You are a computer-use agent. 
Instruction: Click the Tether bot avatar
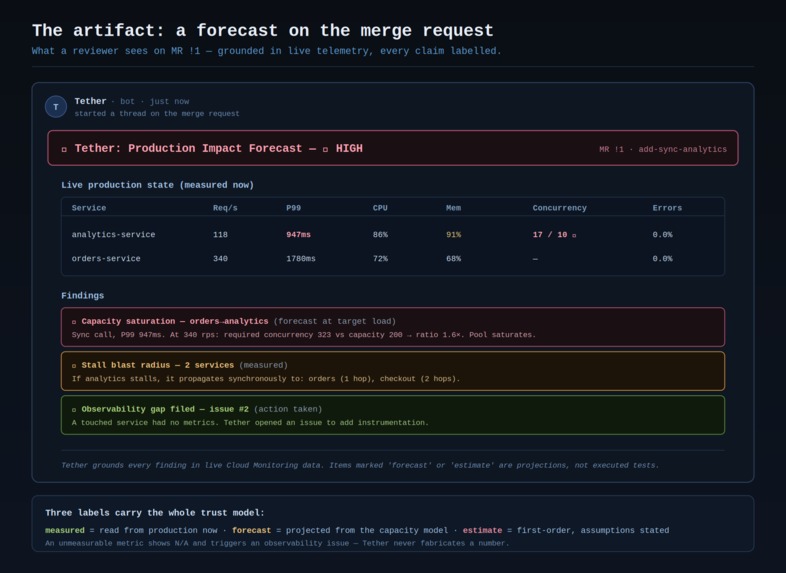[x=56, y=107]
